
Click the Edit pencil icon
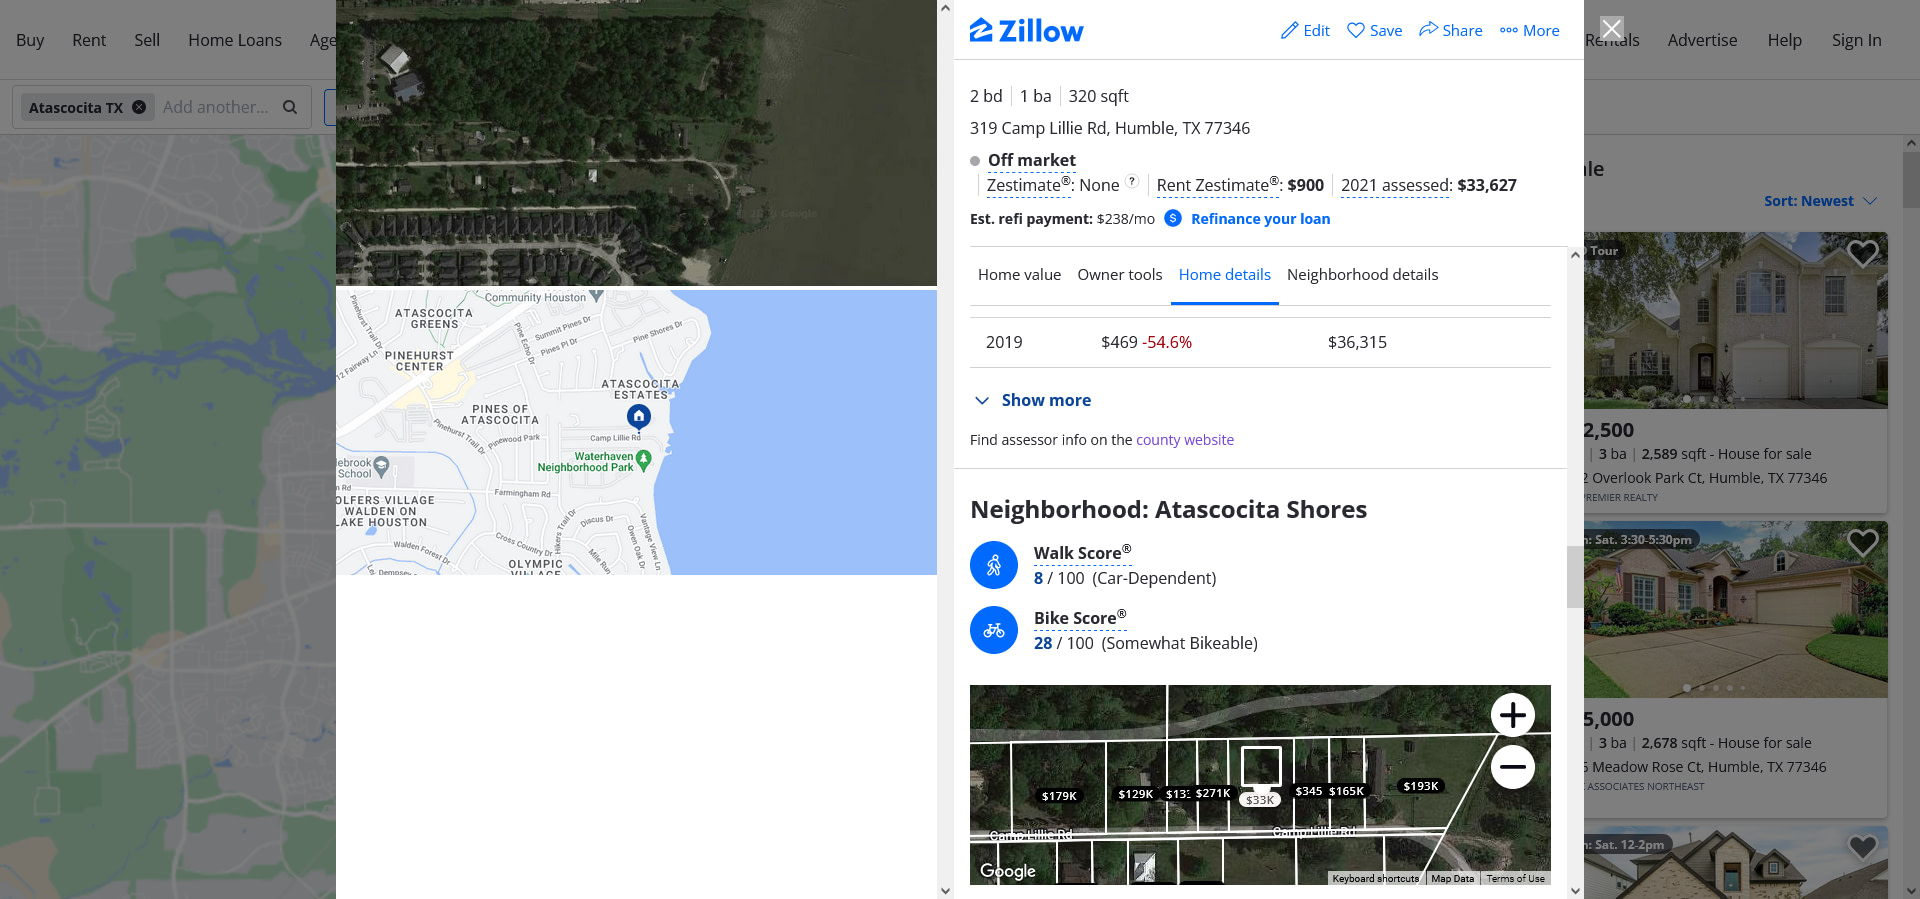coord(1289,31)
